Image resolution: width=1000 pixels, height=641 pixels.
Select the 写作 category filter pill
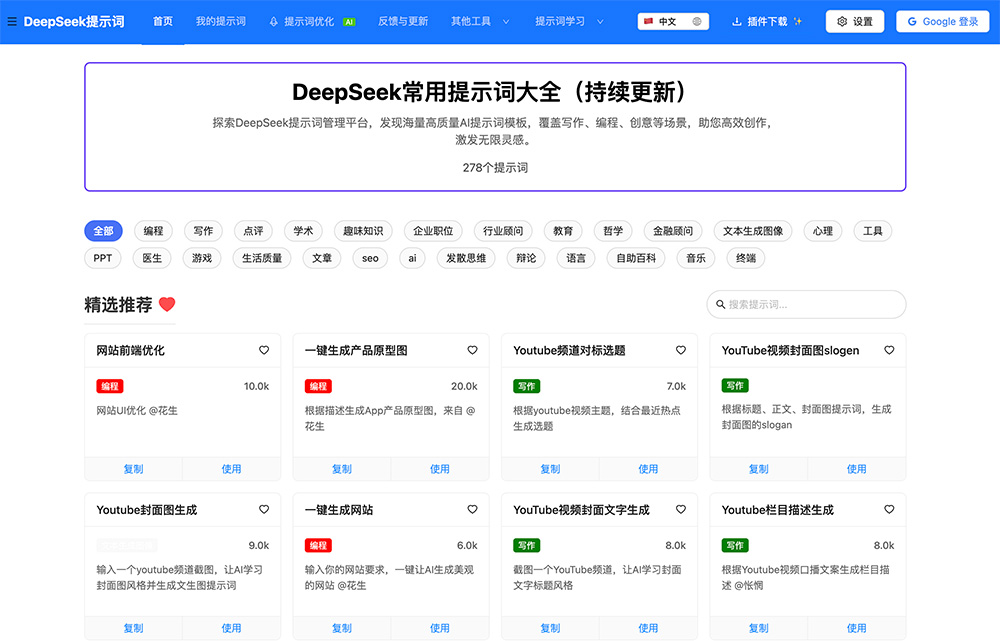pyautogui.click(x=203, y=231)
